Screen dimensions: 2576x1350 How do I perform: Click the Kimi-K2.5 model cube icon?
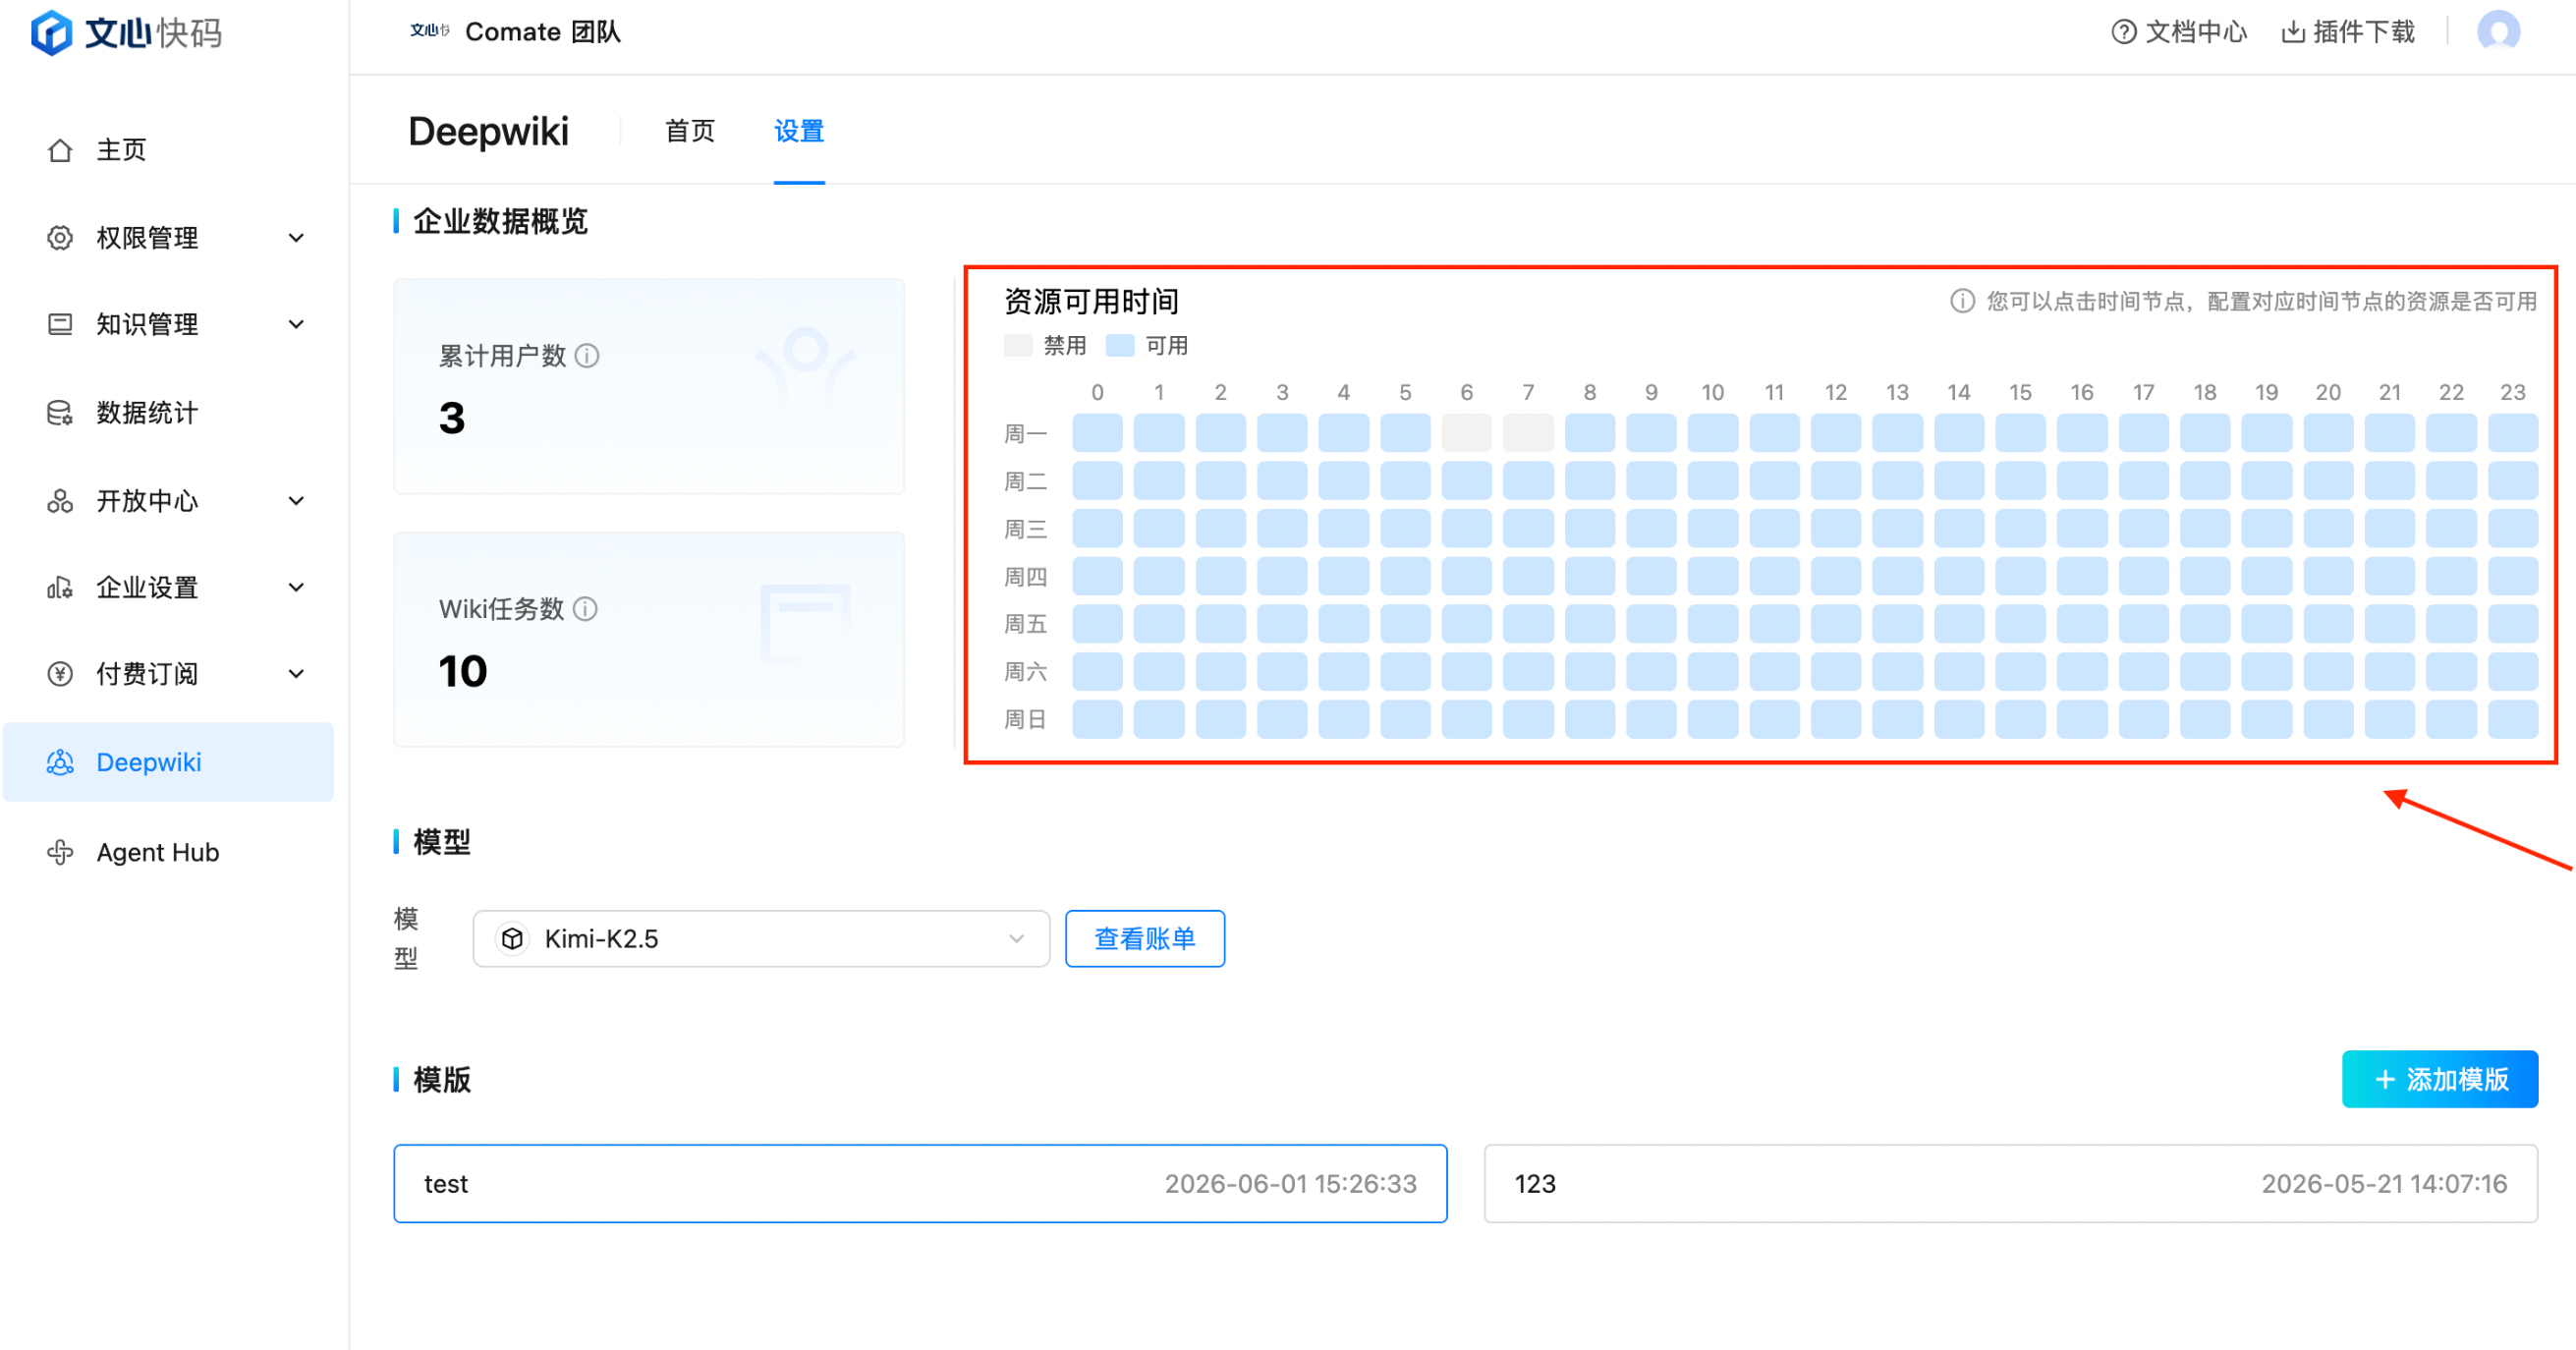[x=512, y=939]
